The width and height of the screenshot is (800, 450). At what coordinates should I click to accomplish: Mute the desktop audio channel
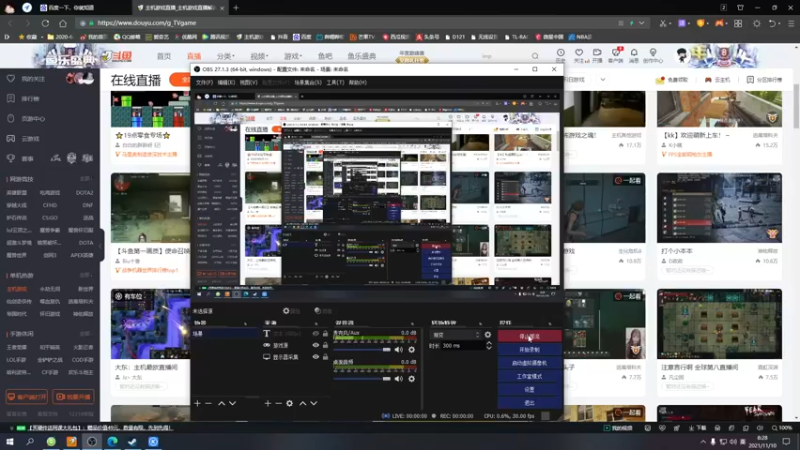click(x=398, y=379)
